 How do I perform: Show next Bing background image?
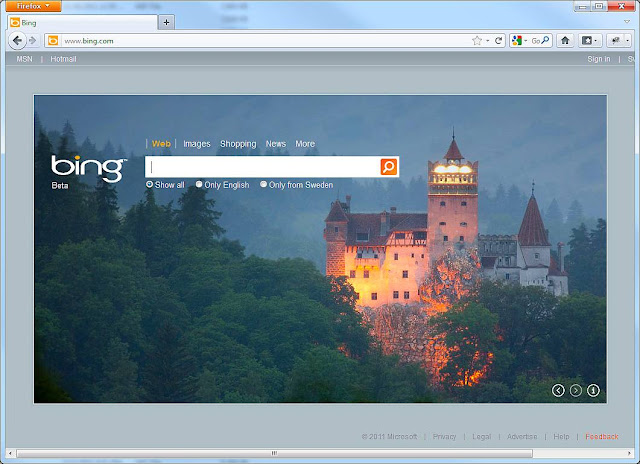pos(576,391)
